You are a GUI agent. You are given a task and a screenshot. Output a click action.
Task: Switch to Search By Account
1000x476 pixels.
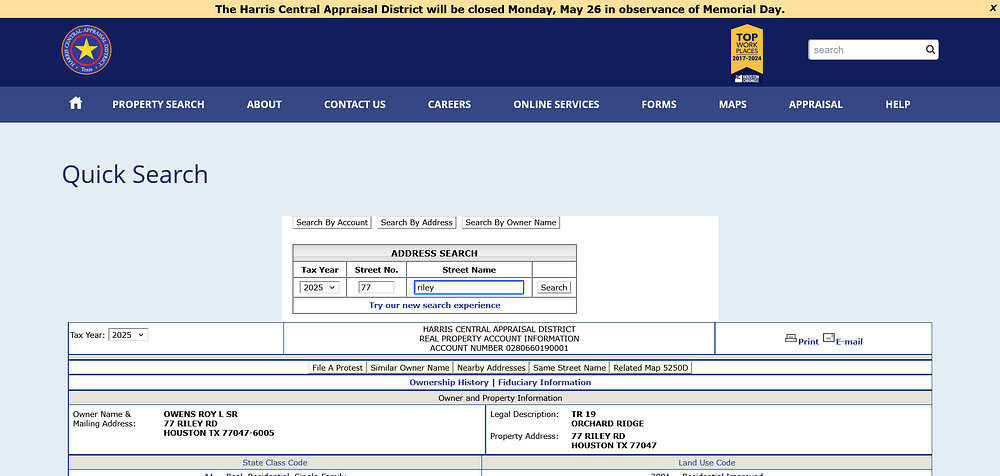click(332, 223)
